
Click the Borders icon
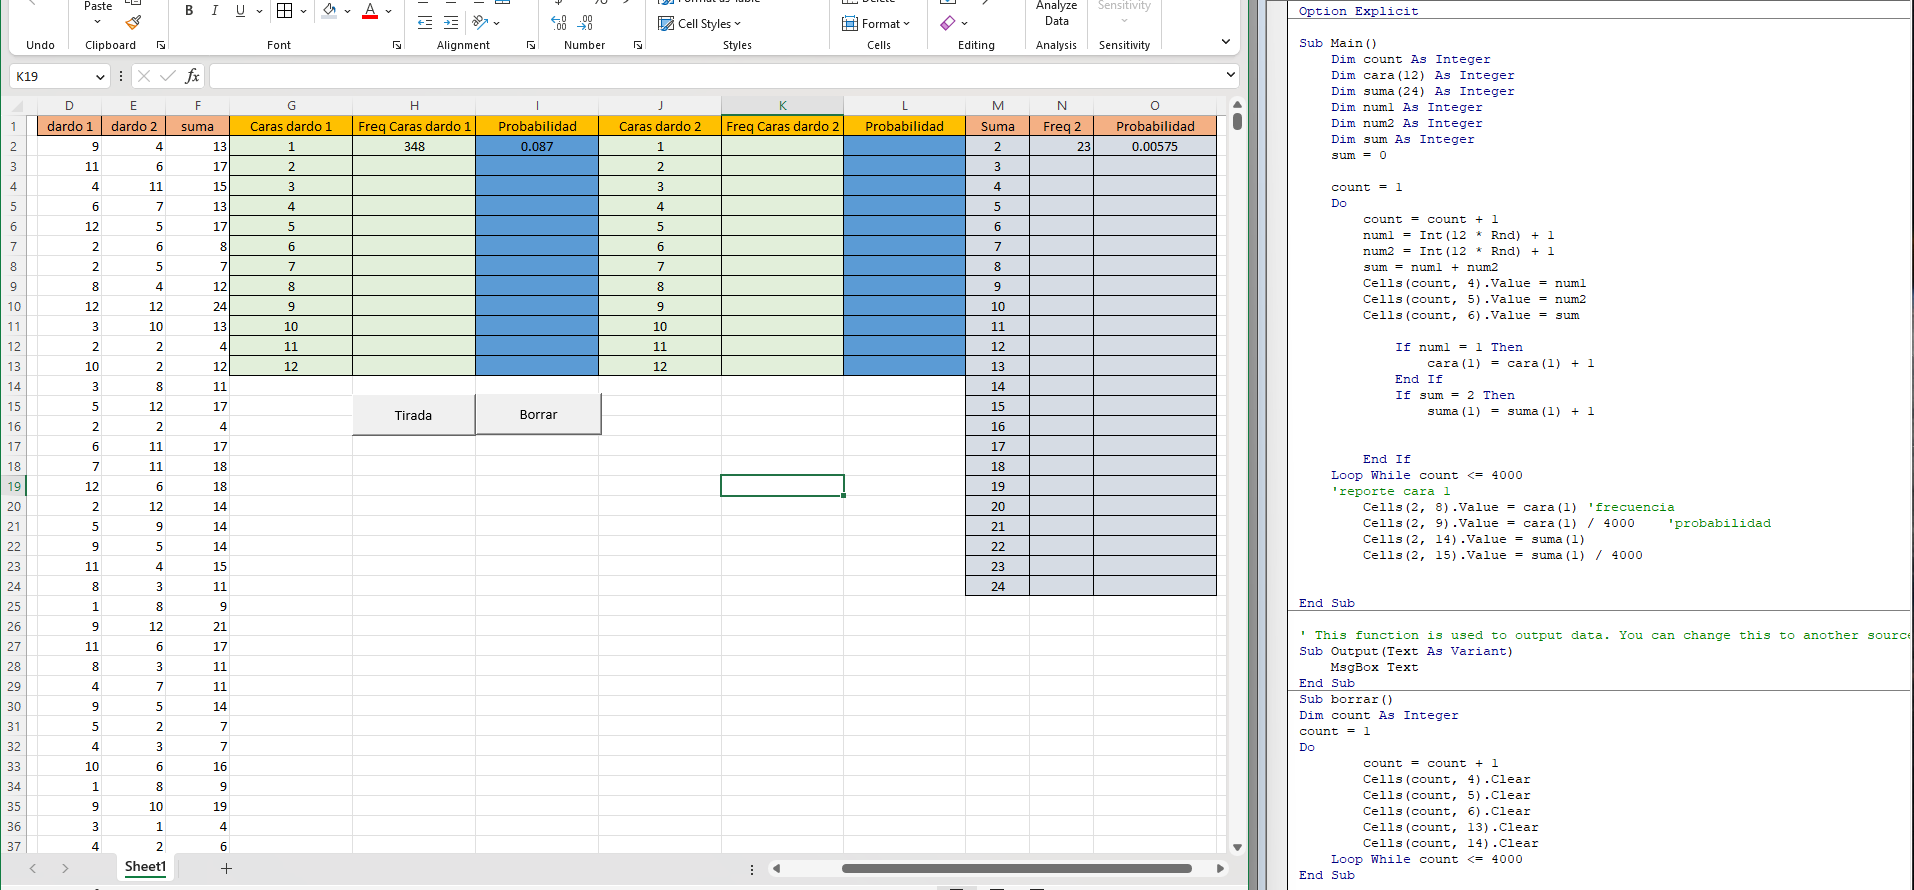coord(285,11)
